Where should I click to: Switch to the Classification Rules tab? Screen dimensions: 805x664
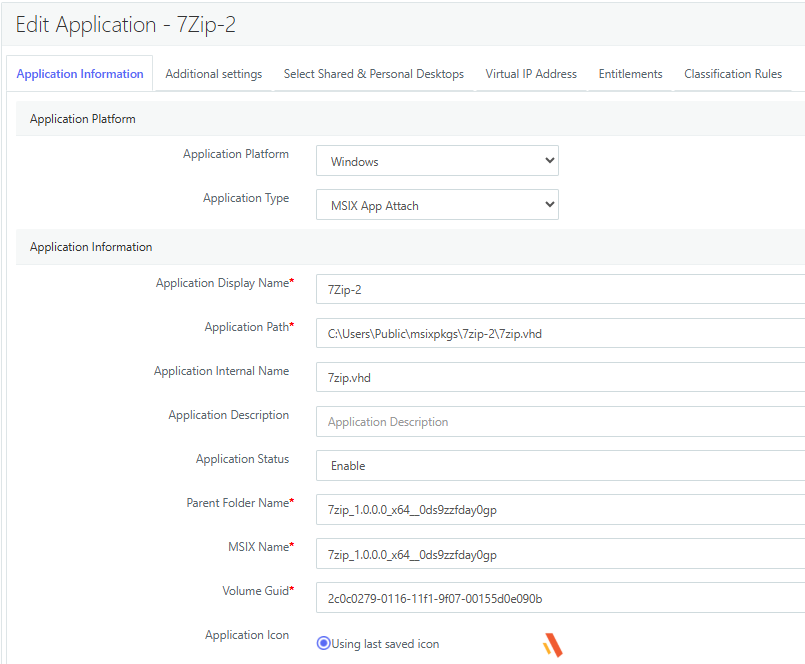click(x=732, y=74)
